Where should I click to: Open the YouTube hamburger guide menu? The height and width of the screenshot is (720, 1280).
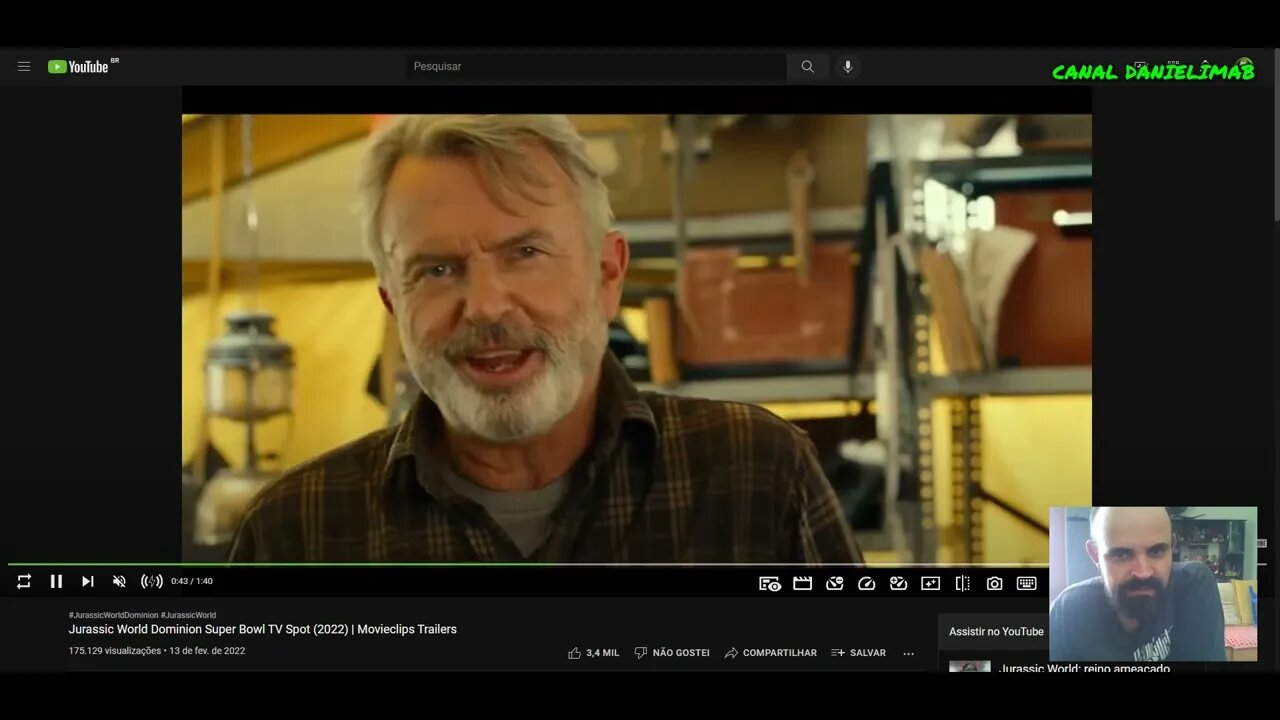24,67
